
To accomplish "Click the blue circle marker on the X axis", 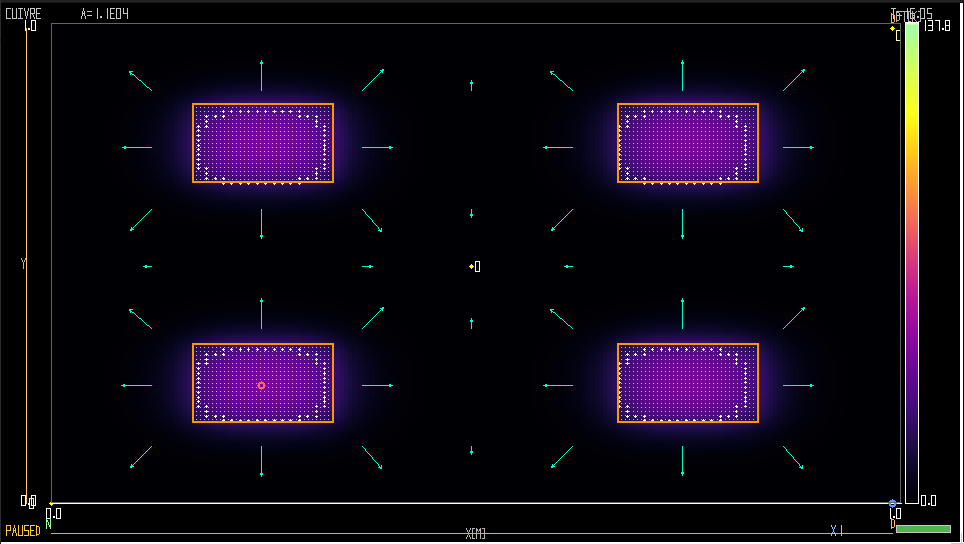I will 892,503.
